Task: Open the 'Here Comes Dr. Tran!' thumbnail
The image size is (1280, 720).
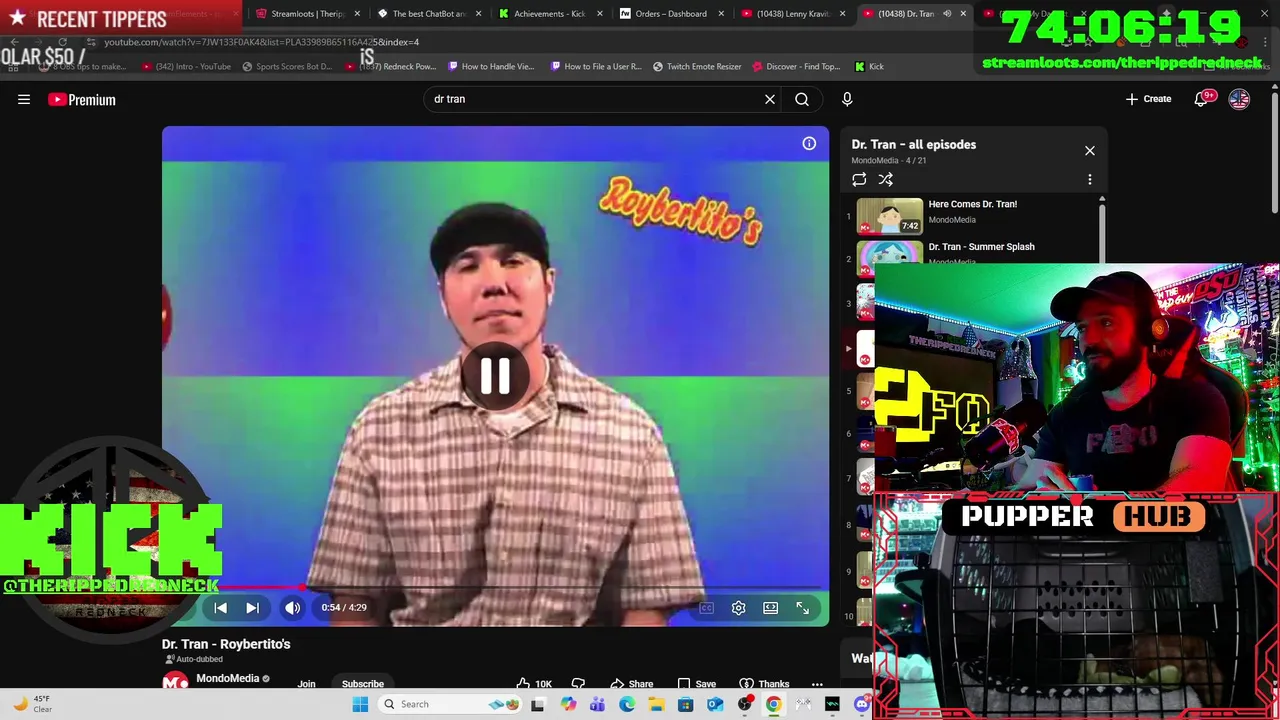Action: coord(889,215)
